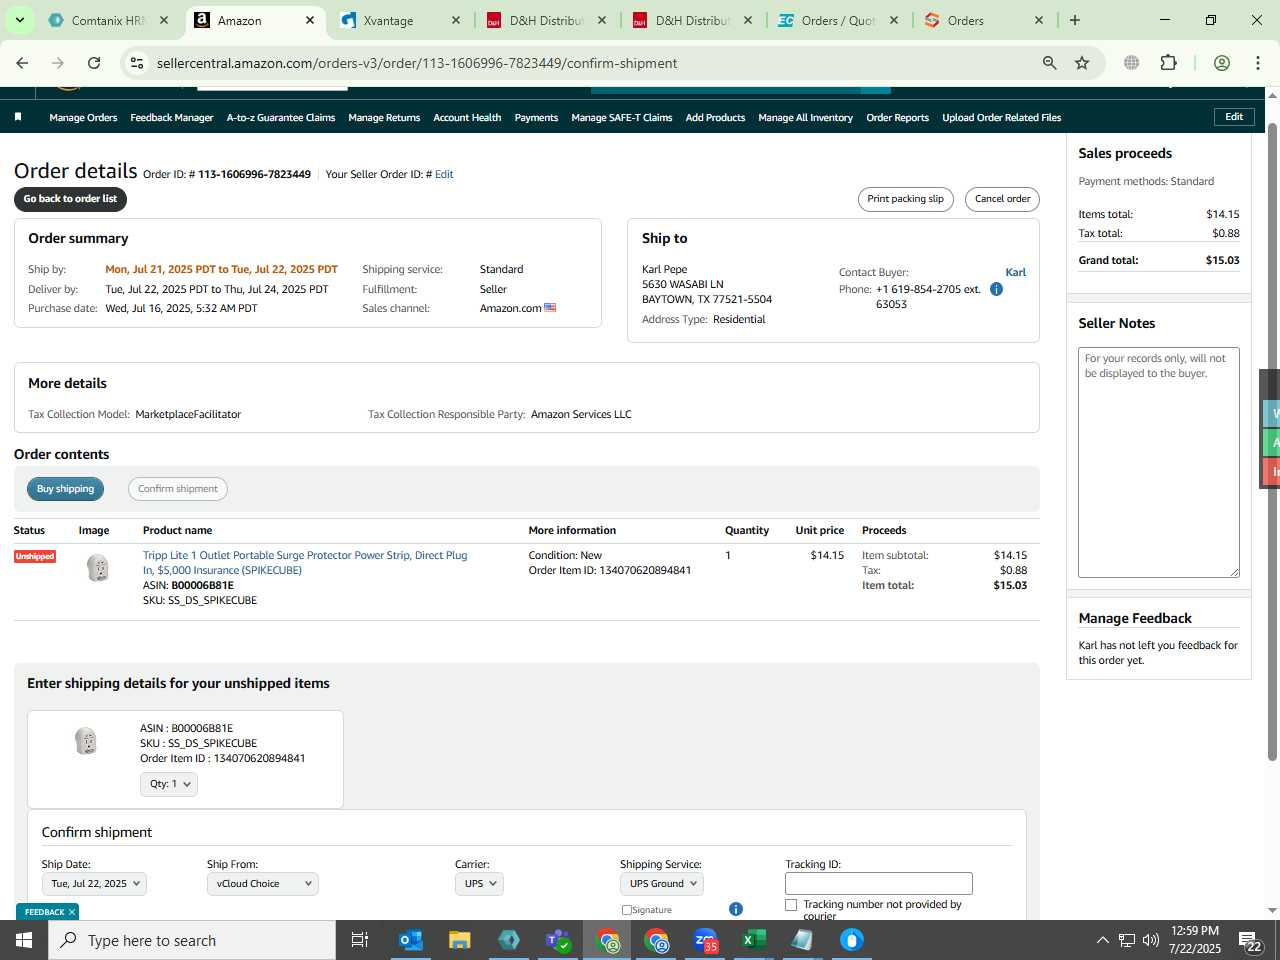Open the Ship From vCloud Choice dropdown
This screenshot has width=1280, height=960.
point(262,884)
